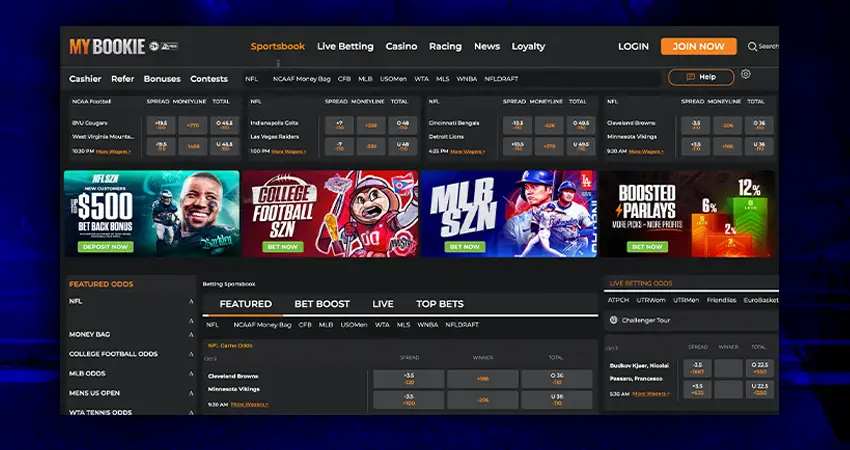
Task: Select USOMen filter under the Featured tabs
Action: click(x=354, y=325)
